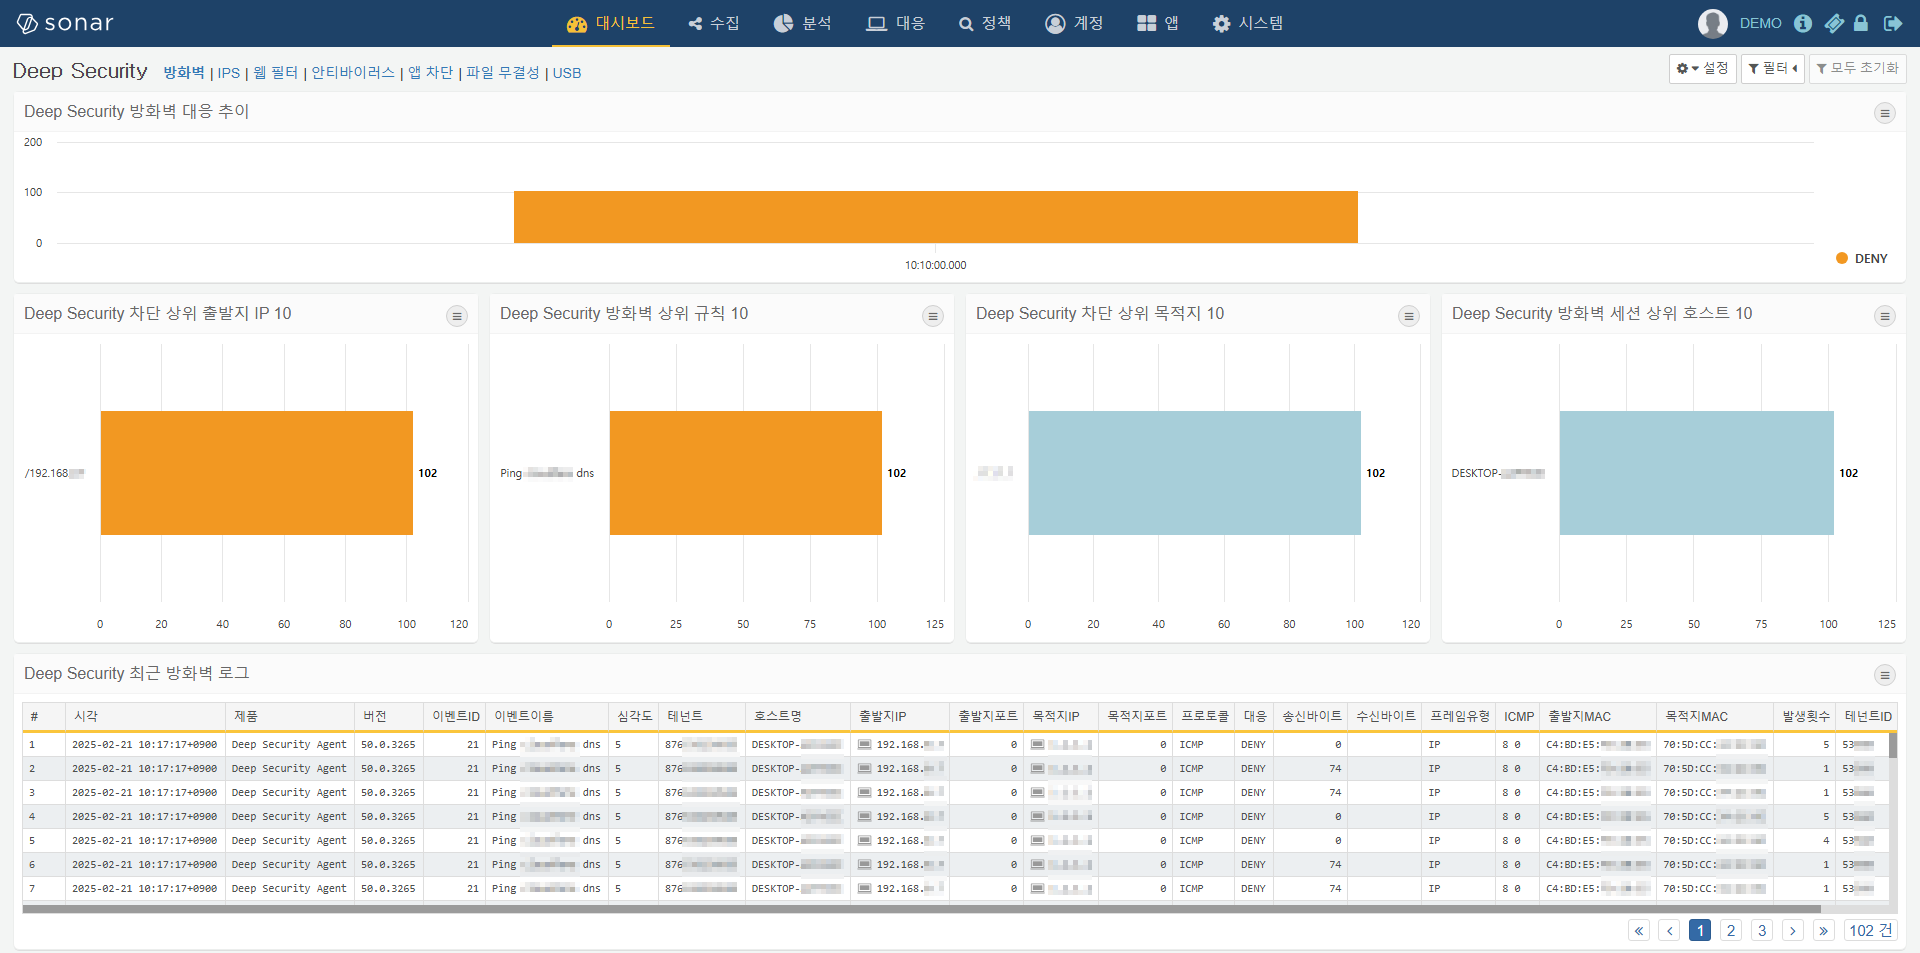Open menu for 차단 상위 출발지 IP chart
This screenshot has width=1920, height=953.
(x=456, y=316)
